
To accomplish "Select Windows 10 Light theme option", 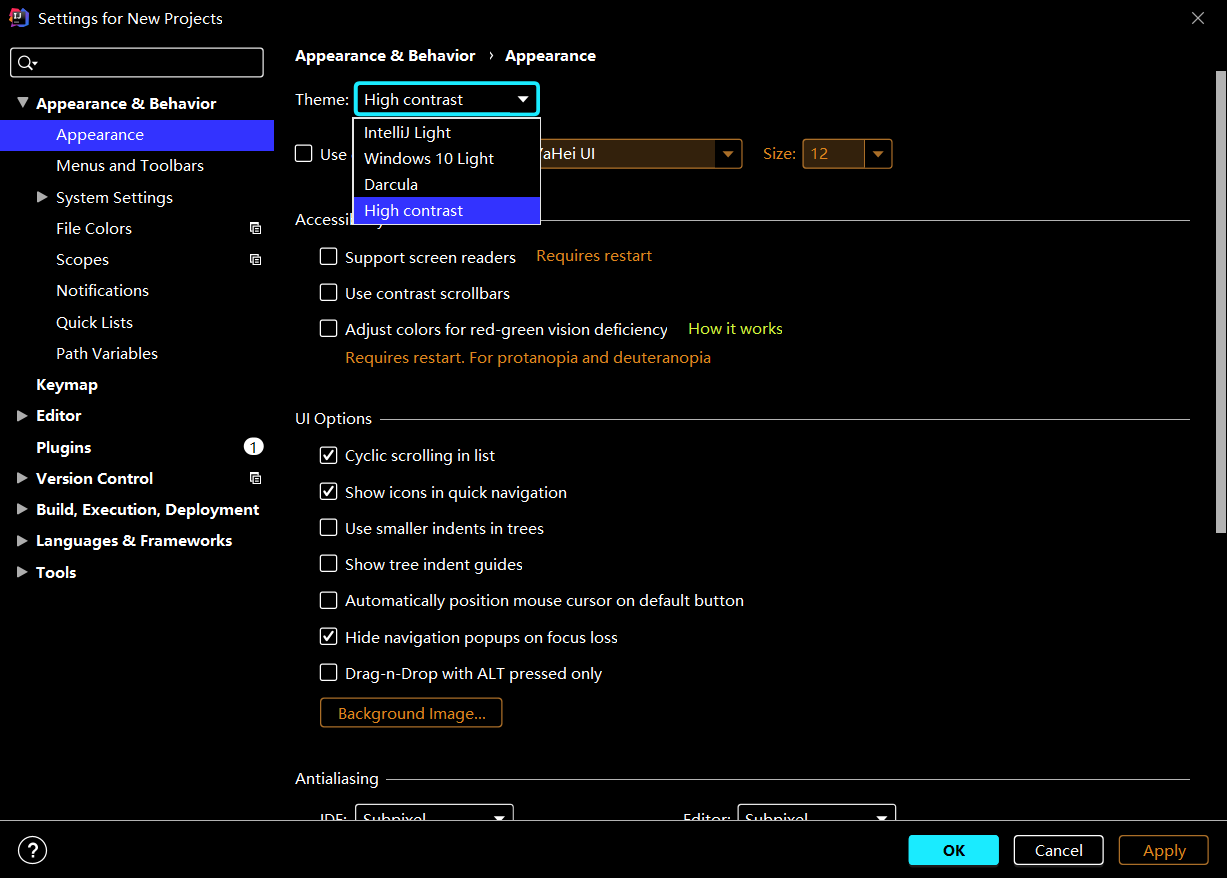I will 446,158.
